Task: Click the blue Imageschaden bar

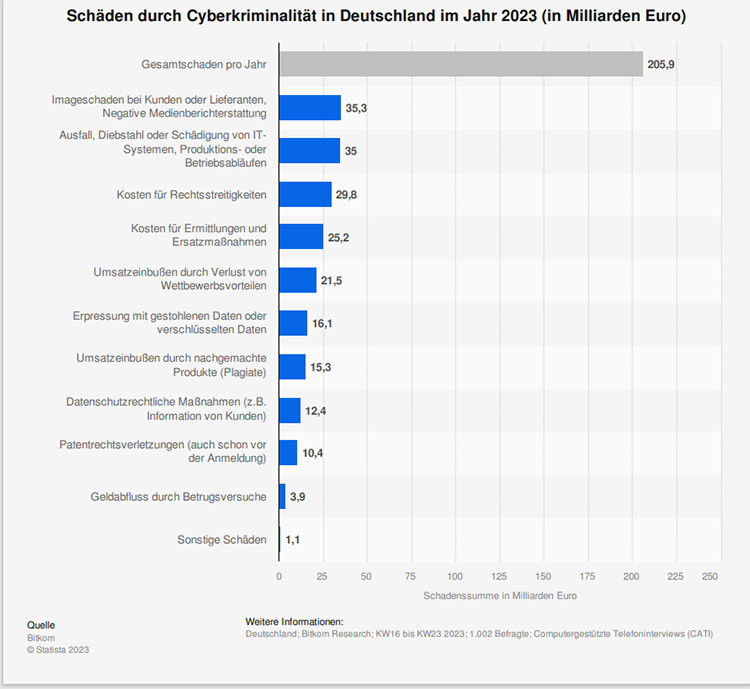Action: (x=310, y=108)
